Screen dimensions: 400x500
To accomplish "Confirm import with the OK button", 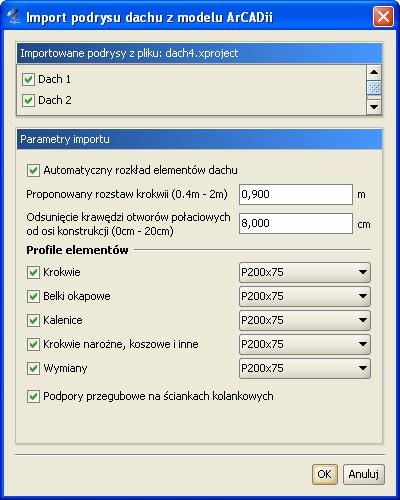I will point(325,474).
